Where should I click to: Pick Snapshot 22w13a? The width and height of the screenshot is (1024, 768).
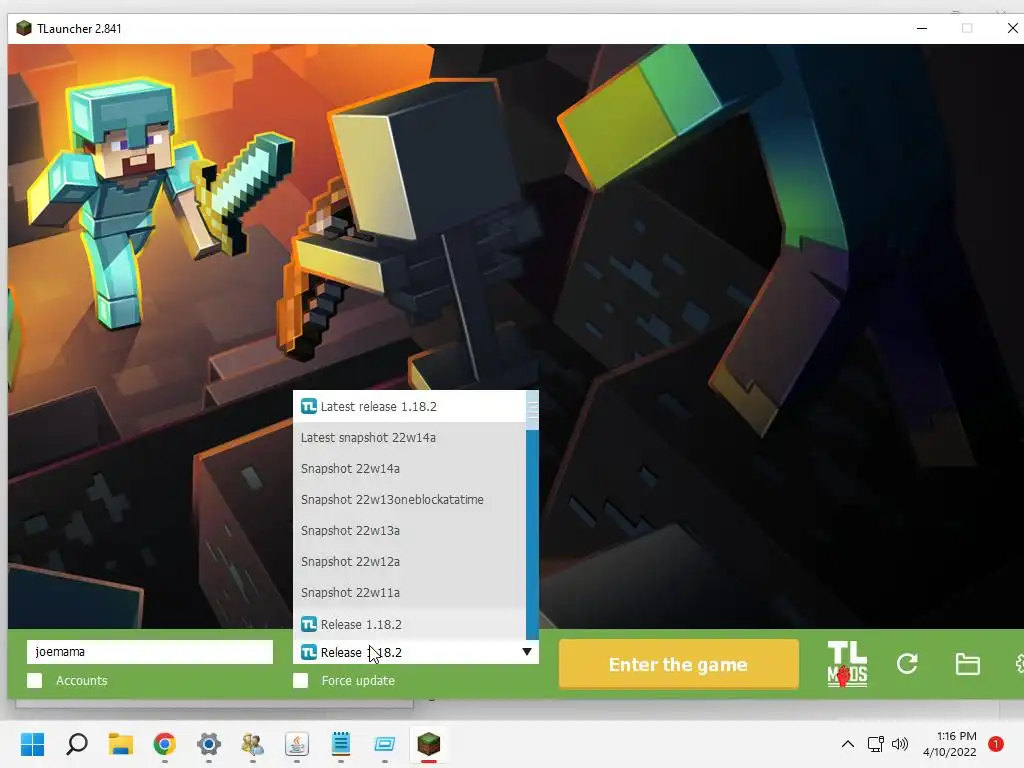pyautogui.click(x=409, y=530)
